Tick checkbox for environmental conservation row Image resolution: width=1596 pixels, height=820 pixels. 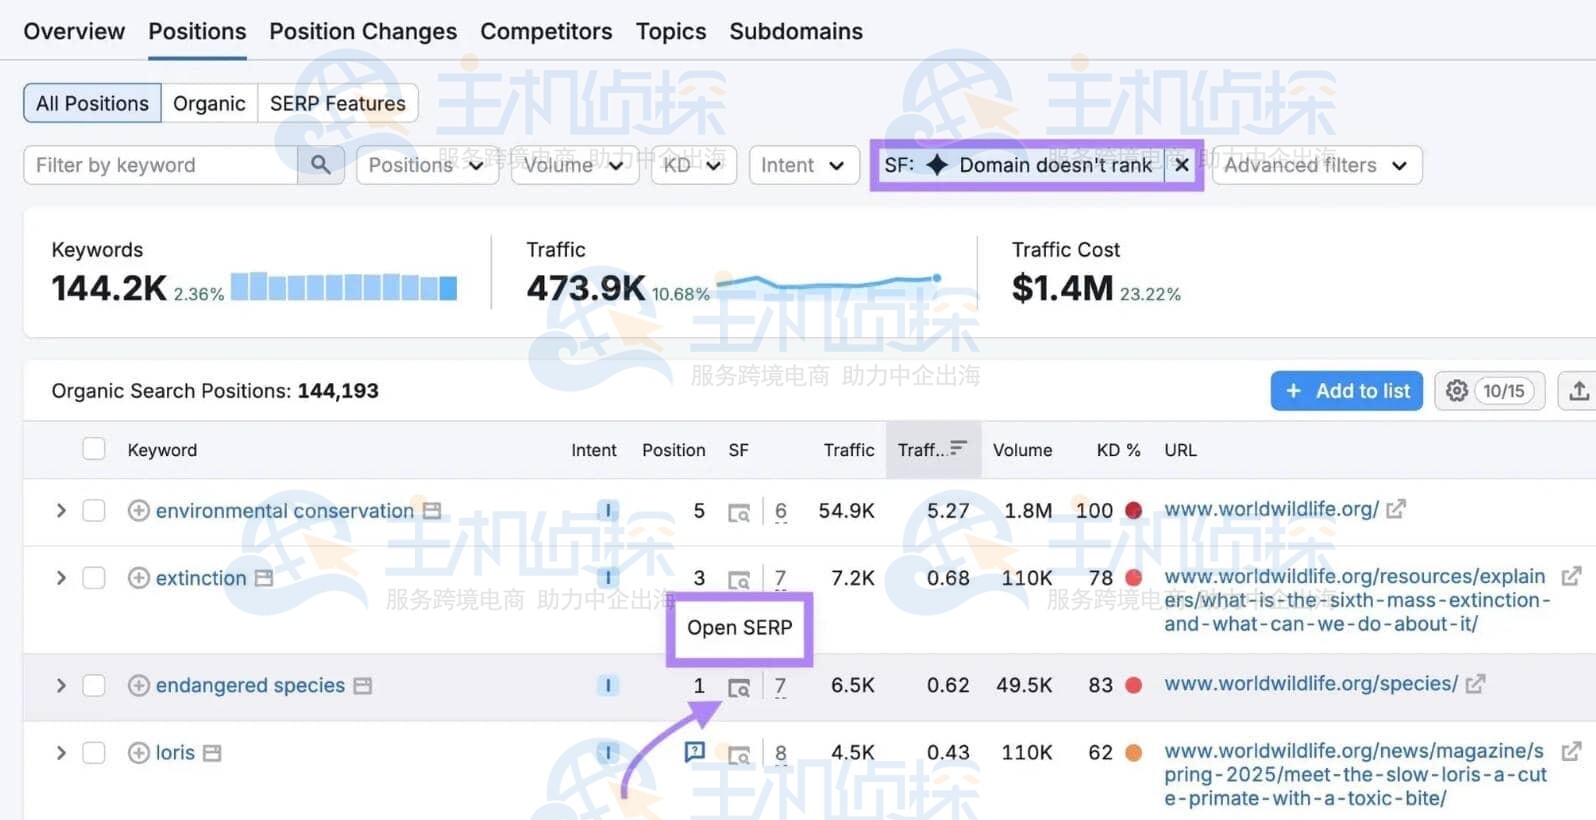[94, 511]
